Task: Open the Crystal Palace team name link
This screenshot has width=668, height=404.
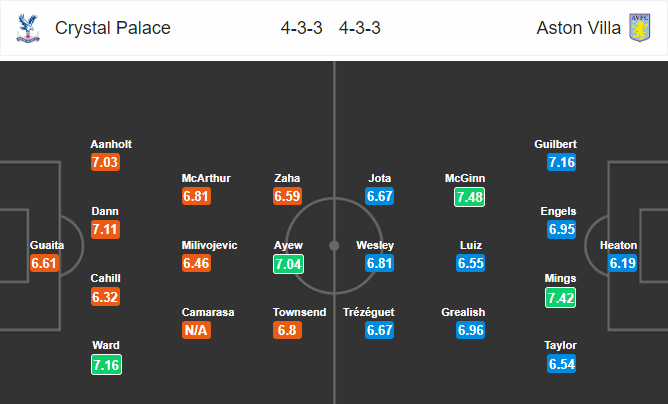Action: click(x=112, y=28)
